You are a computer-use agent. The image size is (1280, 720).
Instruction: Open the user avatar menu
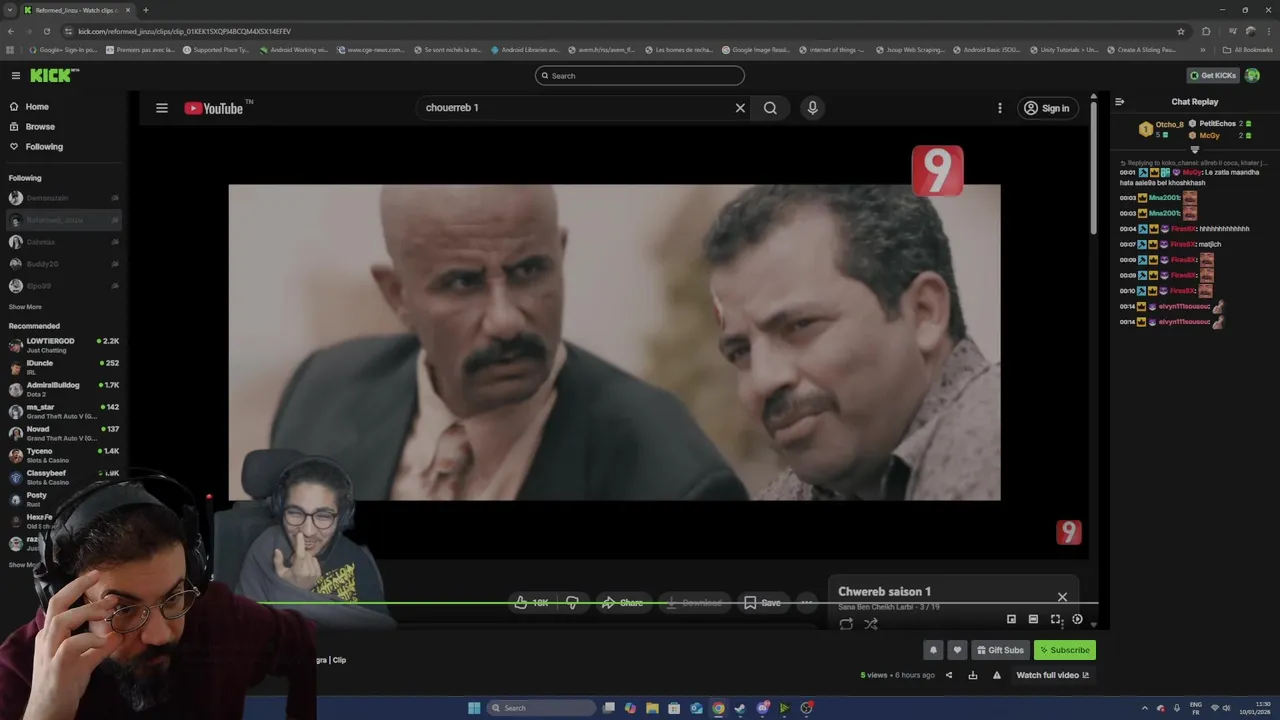click(1252, 75)
